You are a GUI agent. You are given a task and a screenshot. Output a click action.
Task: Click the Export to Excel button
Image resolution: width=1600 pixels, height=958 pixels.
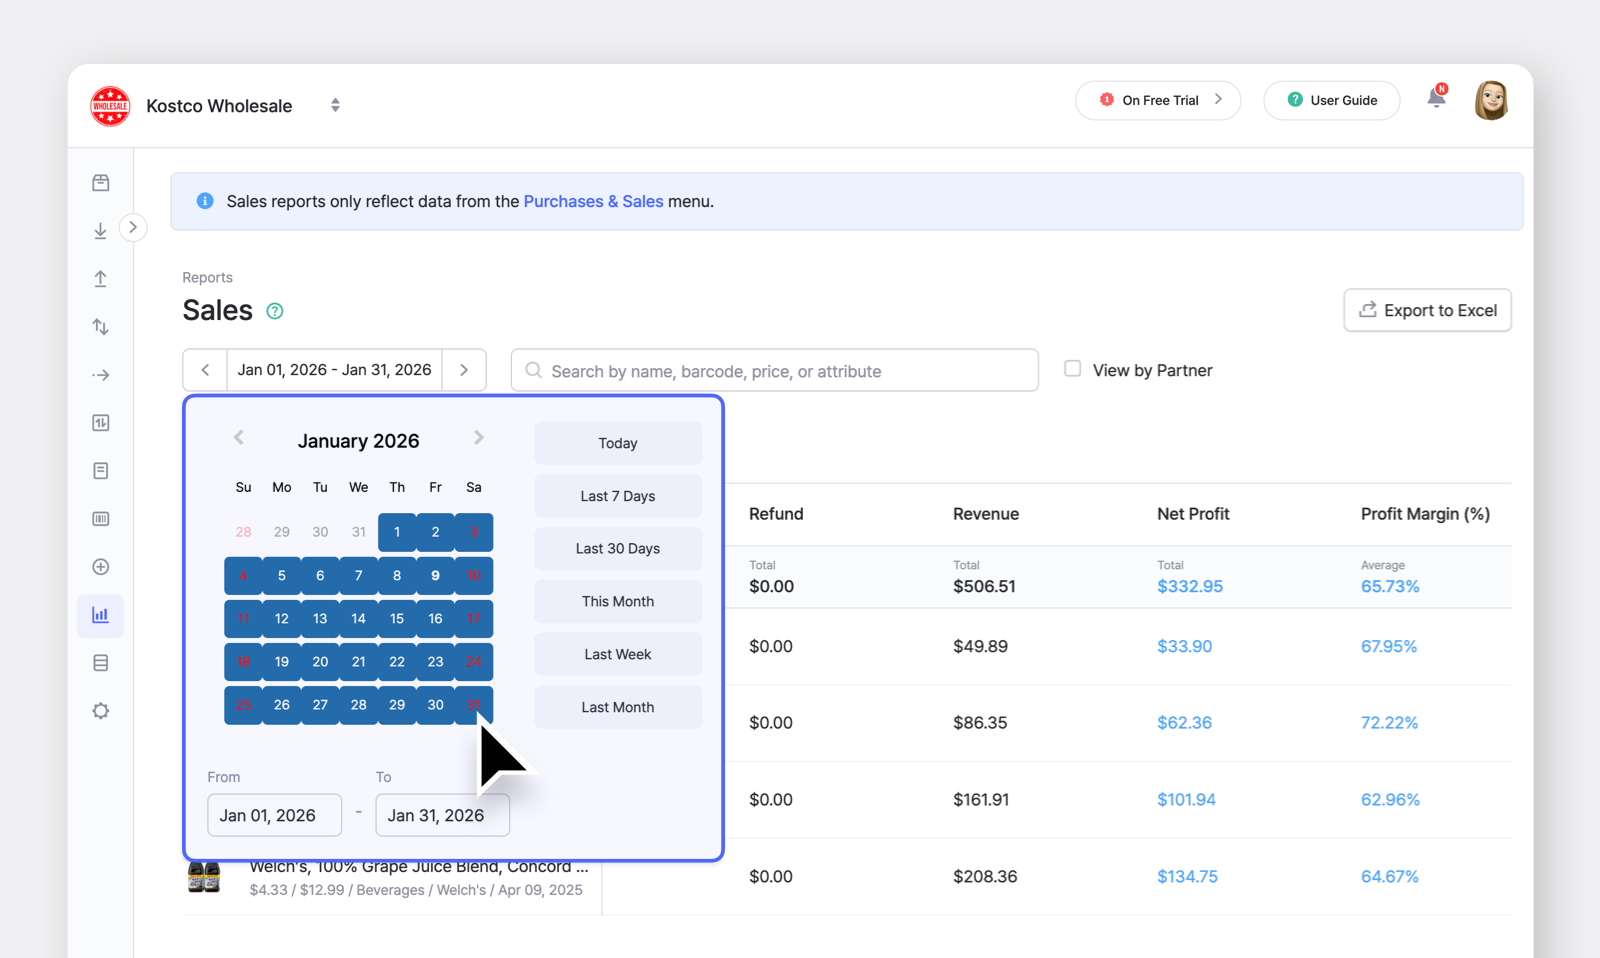1427,310
